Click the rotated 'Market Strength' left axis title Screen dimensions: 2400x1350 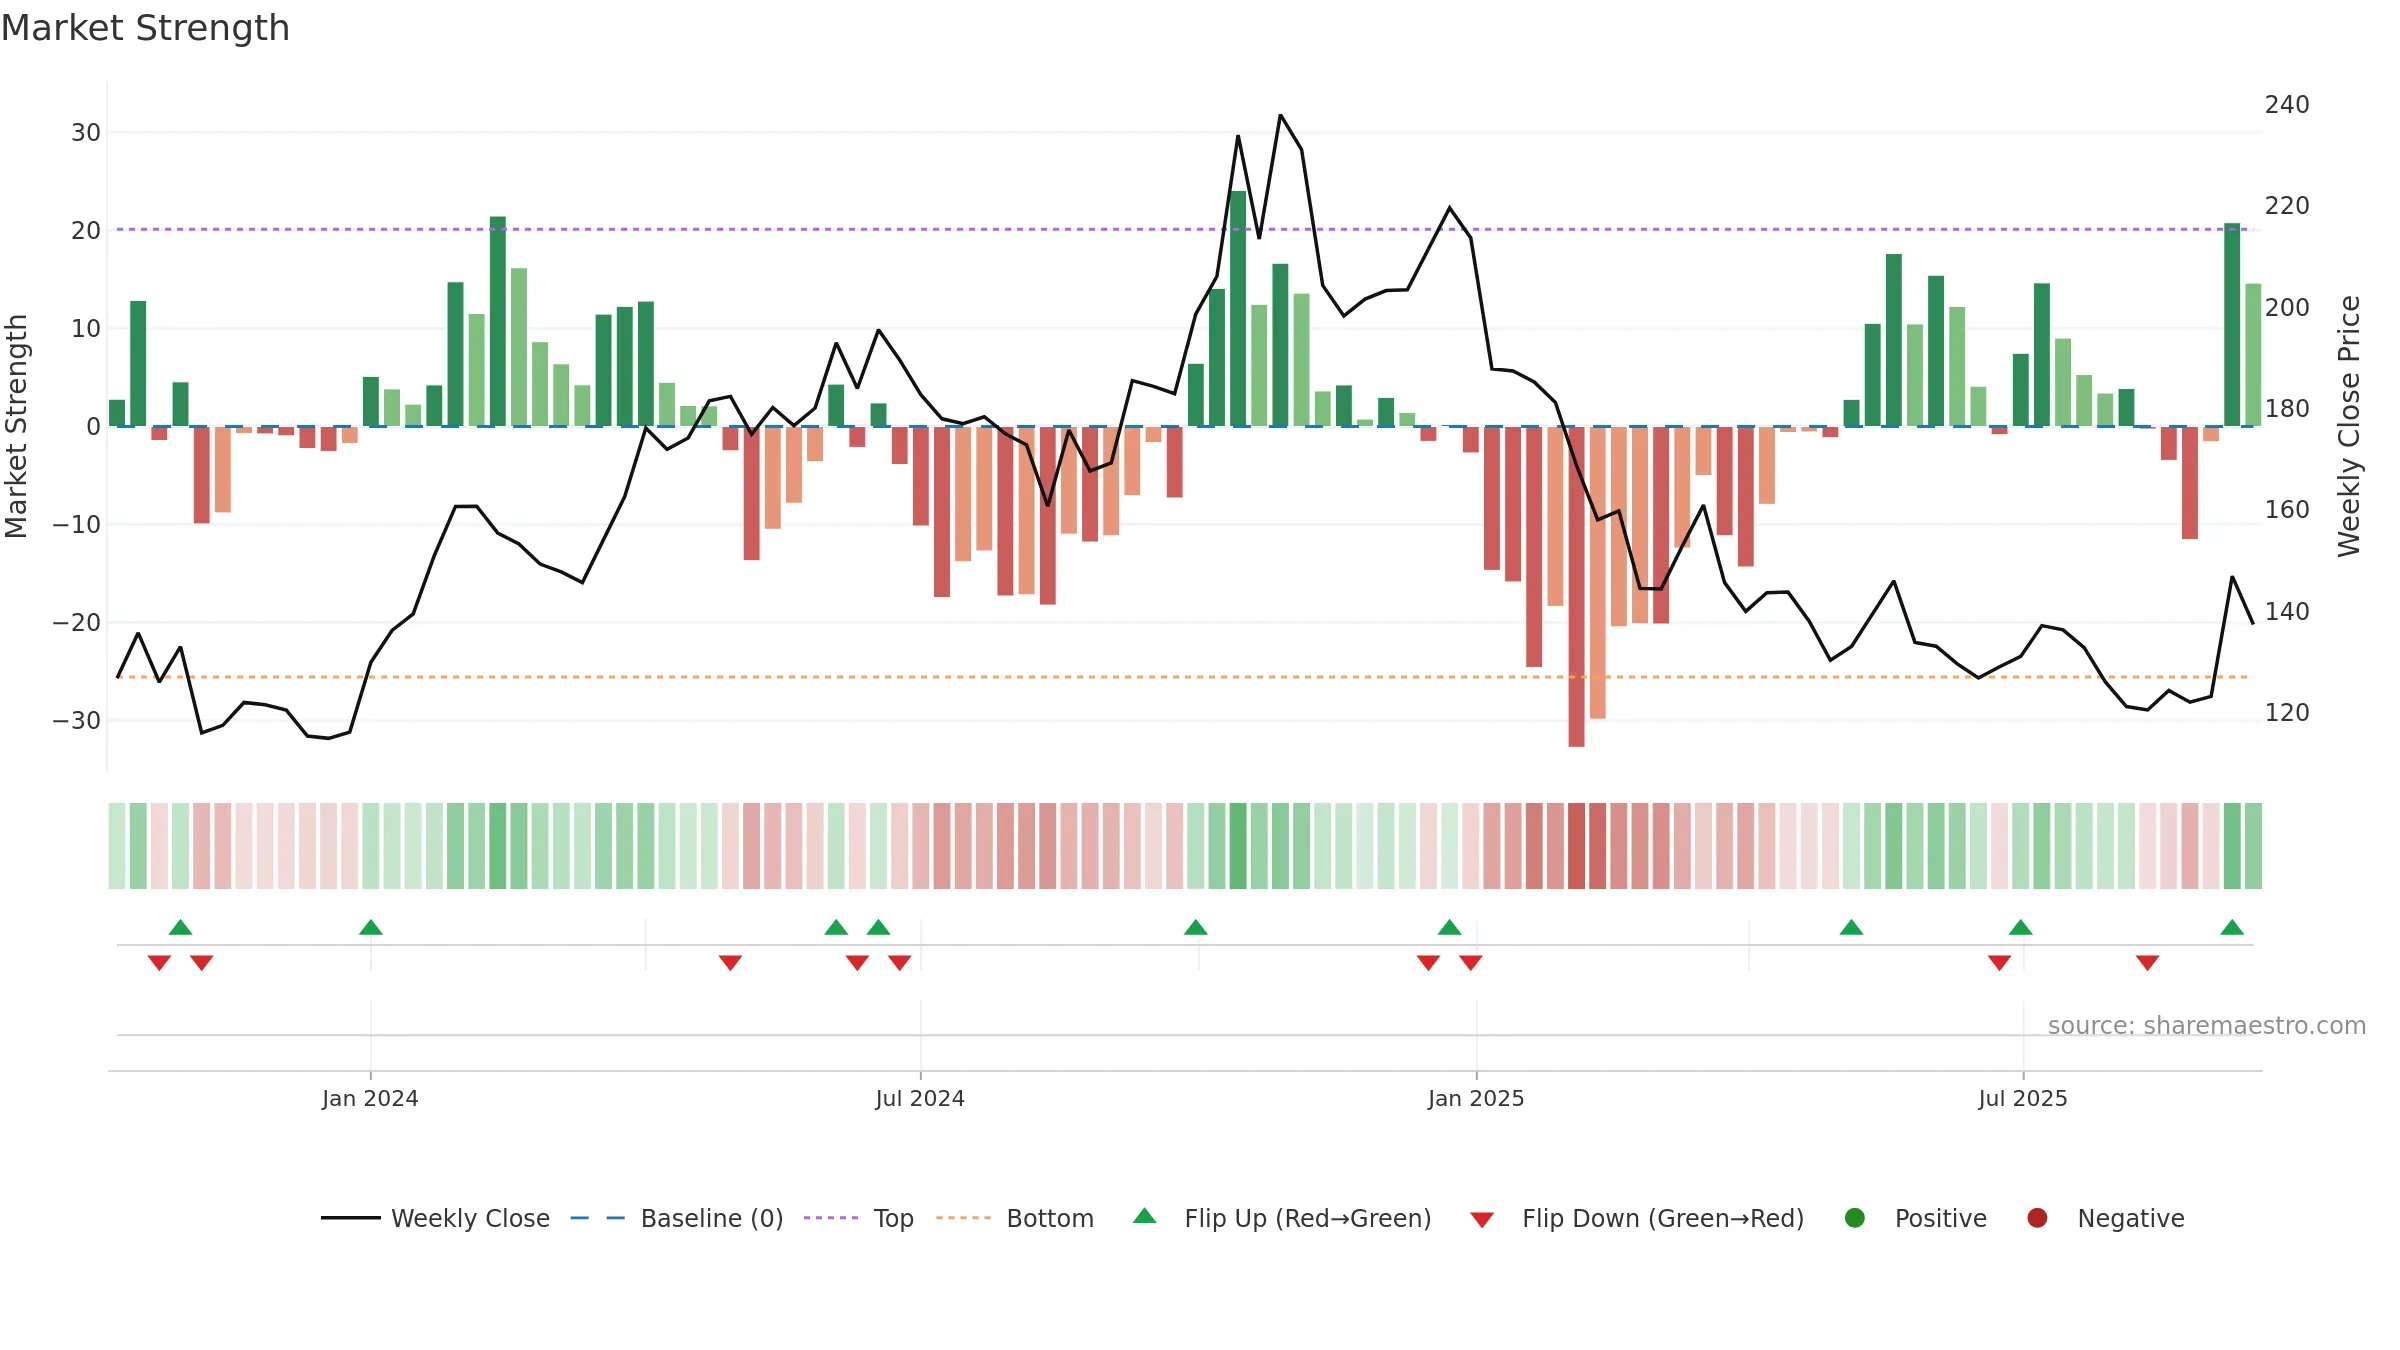(x=16, y=426)
